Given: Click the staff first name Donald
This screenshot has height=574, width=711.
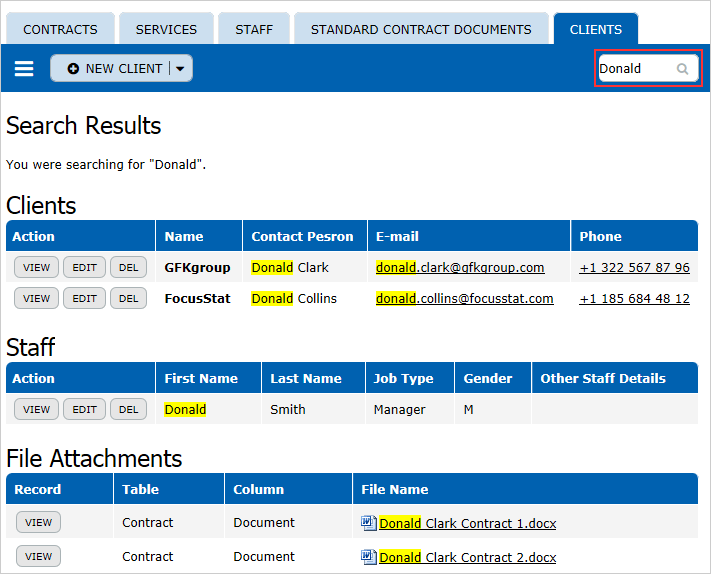Looking at the screenshot, I should point(185,409).
